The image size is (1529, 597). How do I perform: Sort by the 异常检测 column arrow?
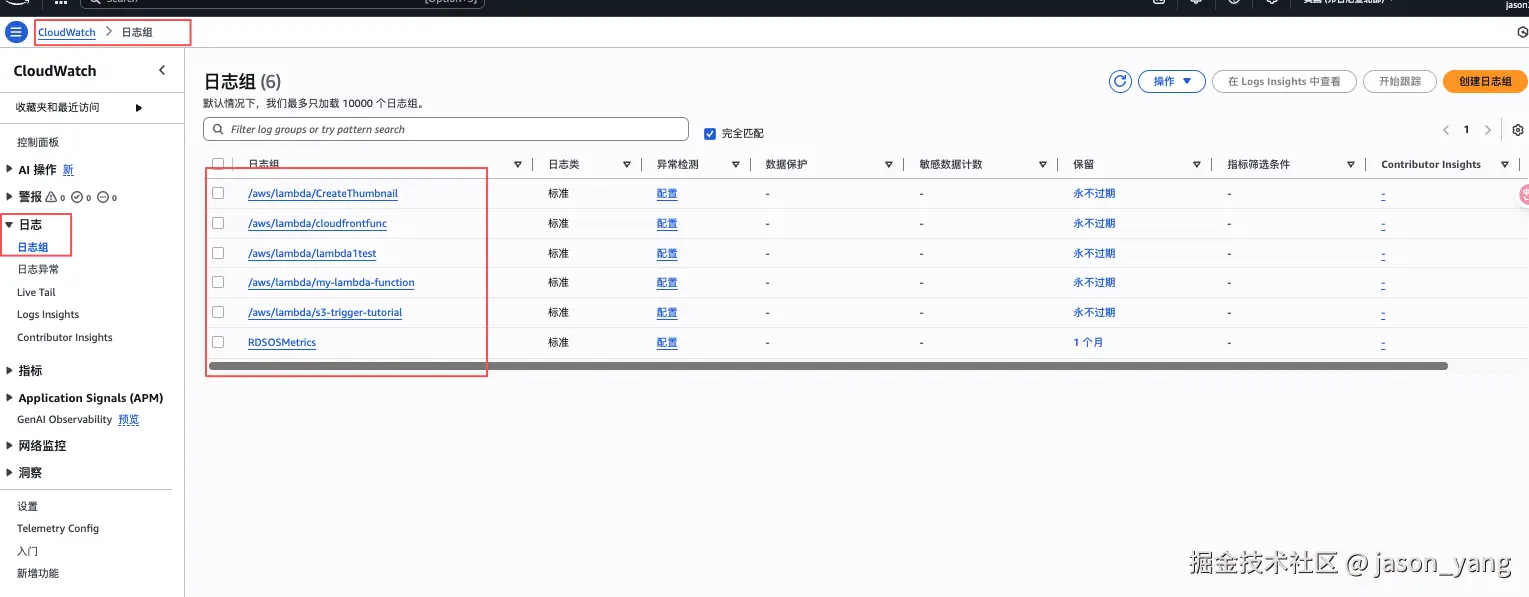736,164
